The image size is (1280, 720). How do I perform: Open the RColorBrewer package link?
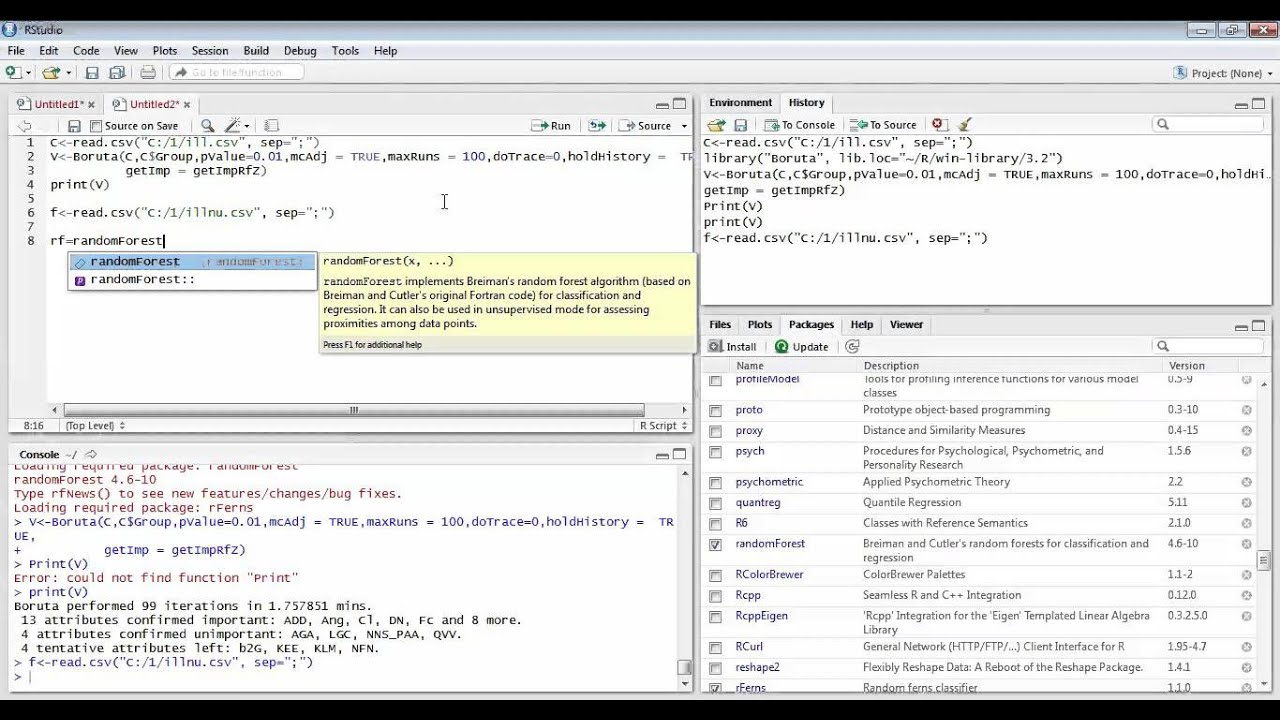pyautogui.click(x=769, y=575)
